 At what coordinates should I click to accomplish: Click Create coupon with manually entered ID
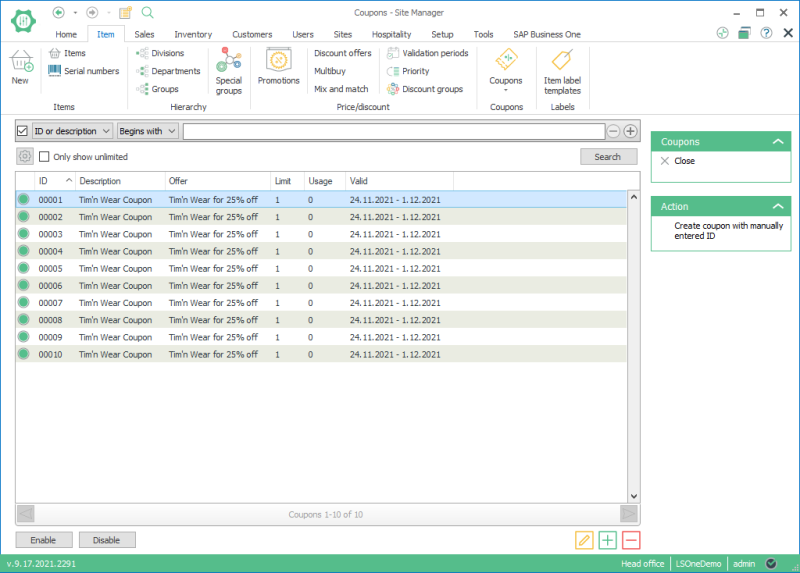728,231
